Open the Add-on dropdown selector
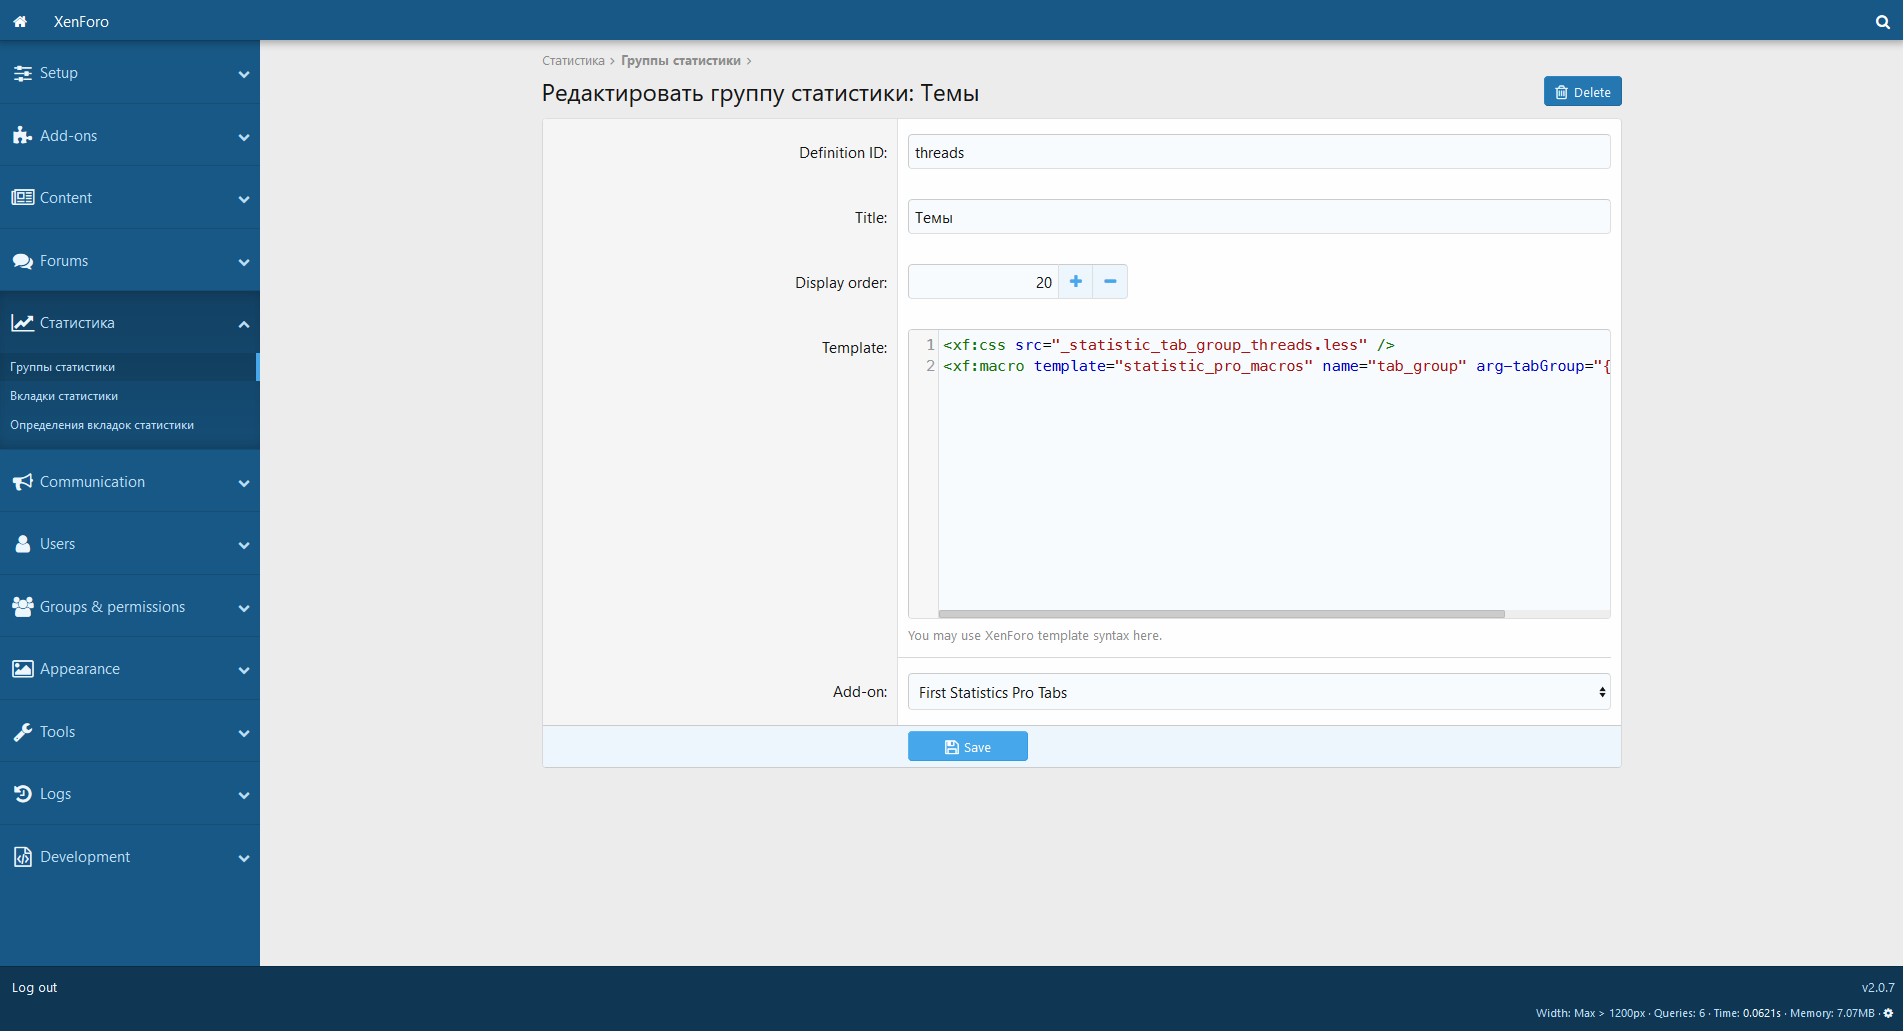 point(1258,692)
